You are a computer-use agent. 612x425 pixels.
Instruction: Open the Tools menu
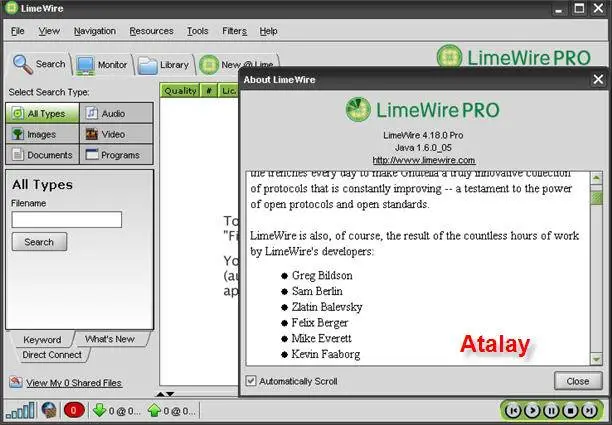coord(197,31)
